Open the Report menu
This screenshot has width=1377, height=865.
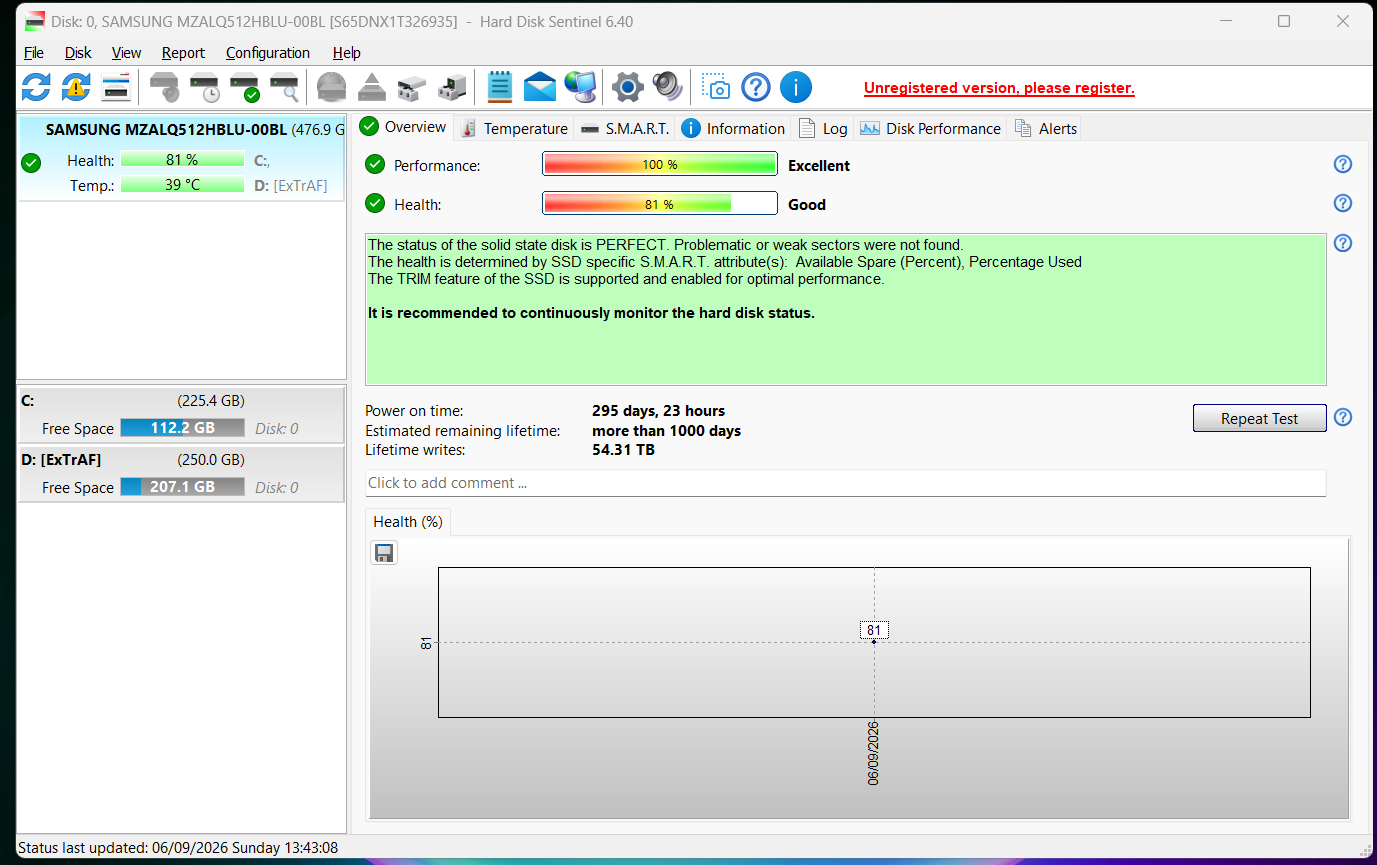click(183, 53)
